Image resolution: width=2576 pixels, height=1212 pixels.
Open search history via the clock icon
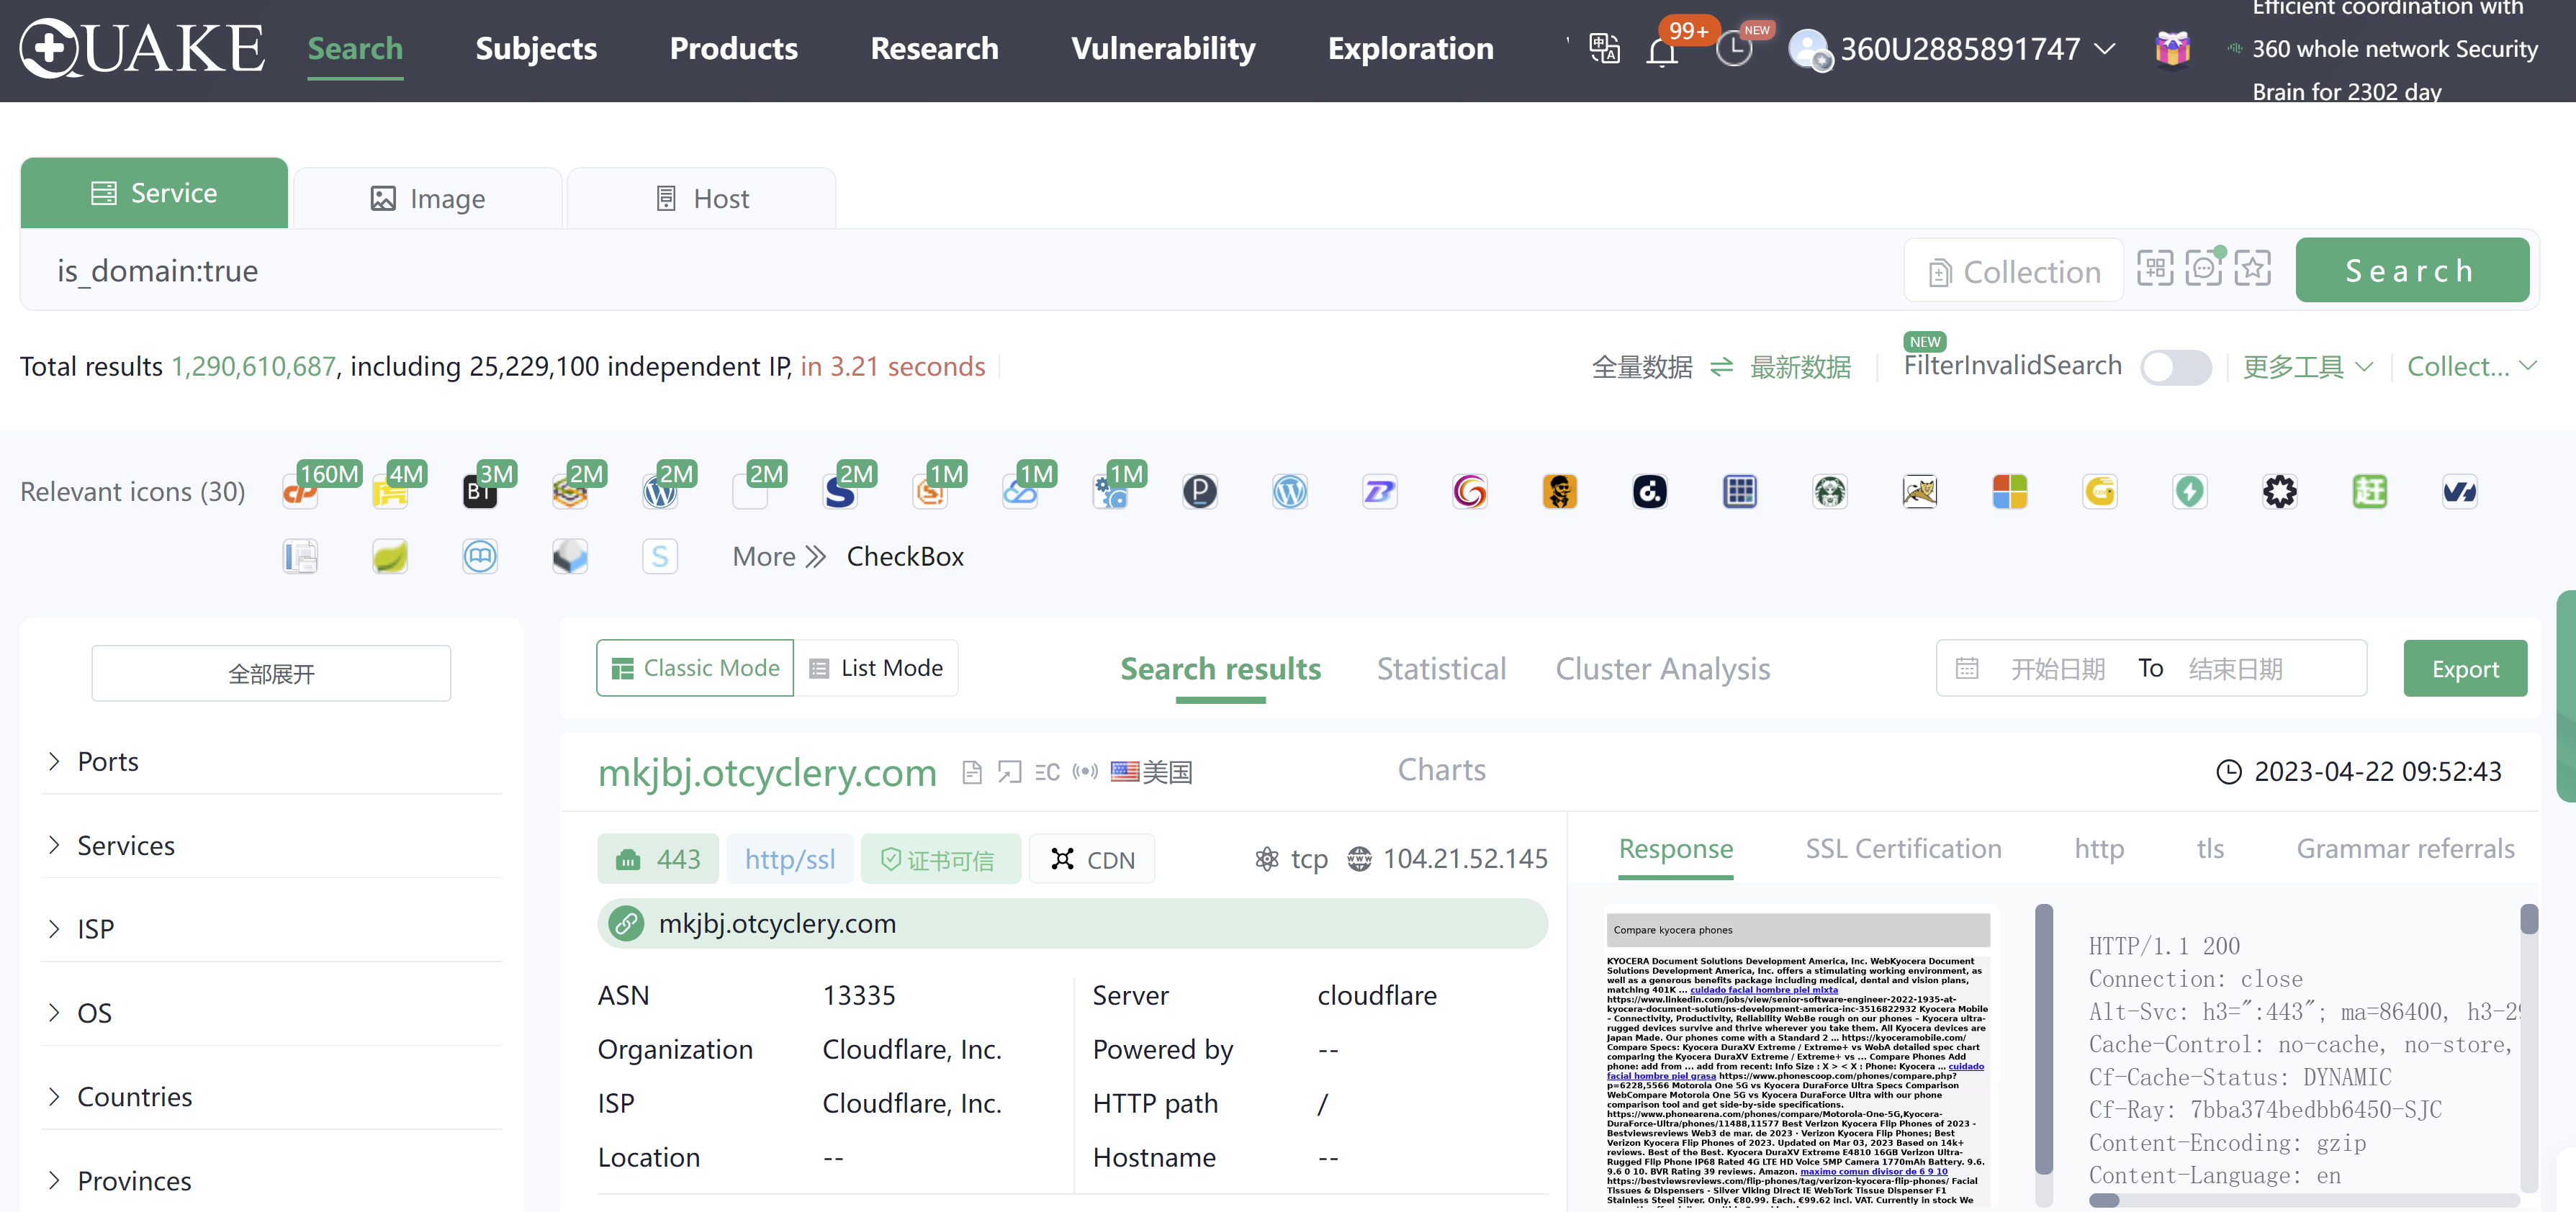[x=1734, y=47]
